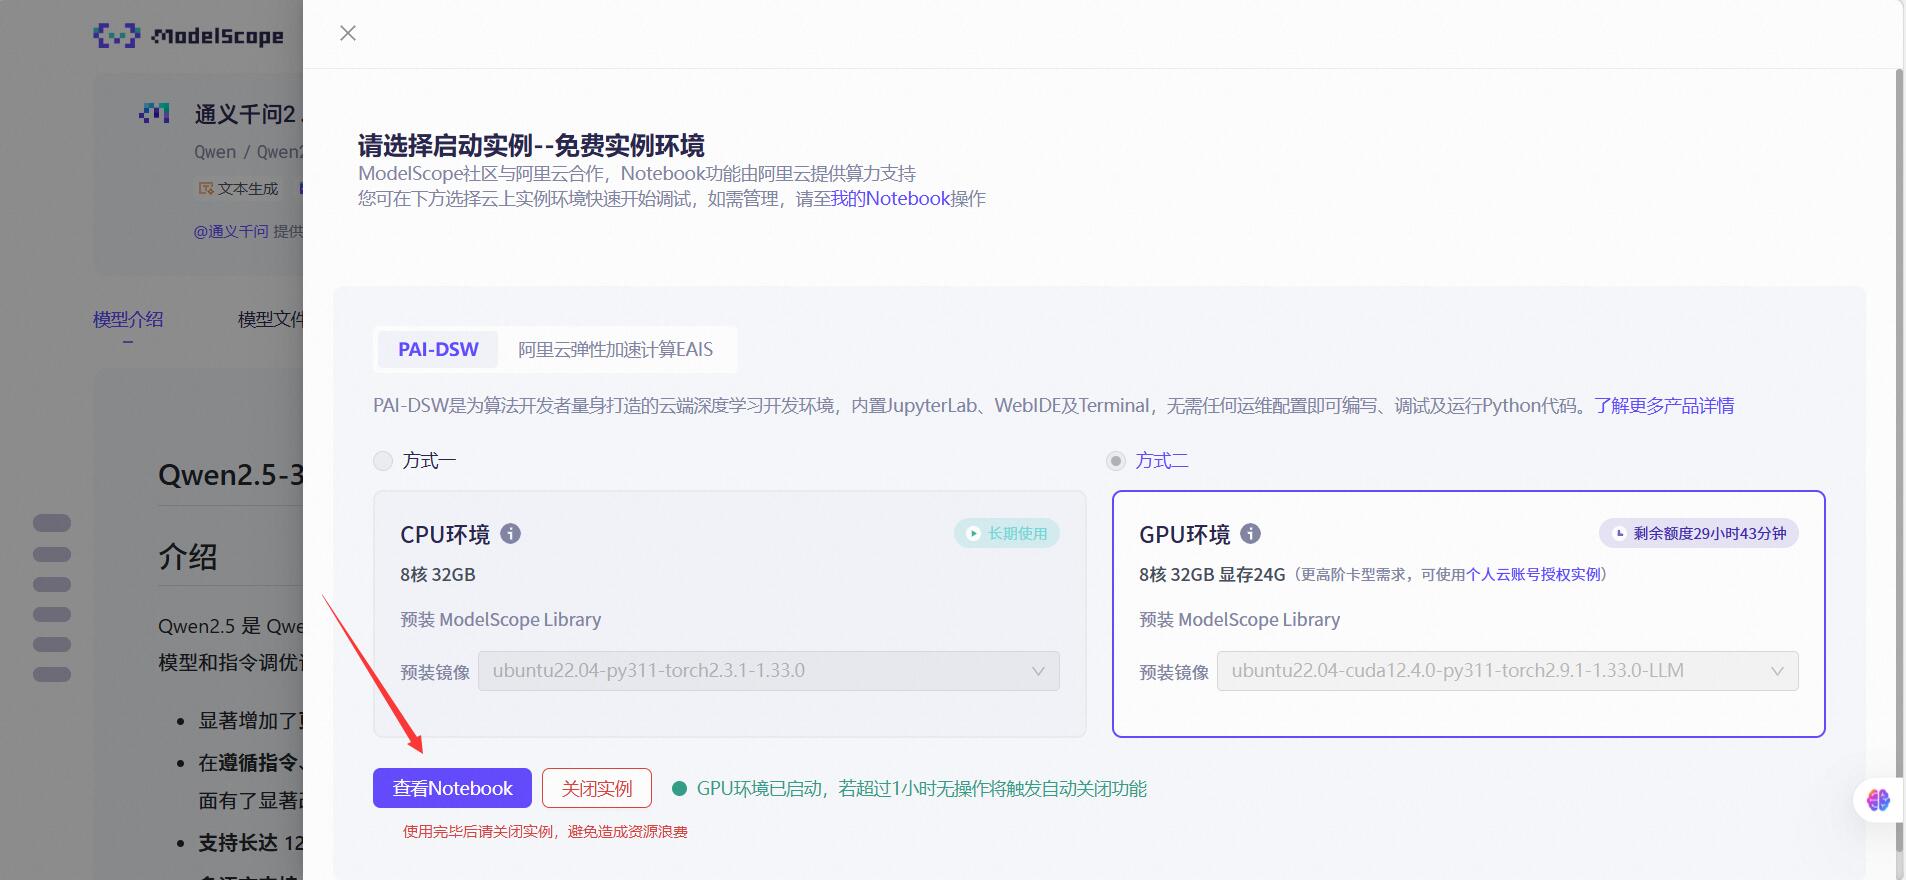Click the 文本生成 tag icon
The width and height of the screenshot is (1906, 880).
(x=206, y=188)
